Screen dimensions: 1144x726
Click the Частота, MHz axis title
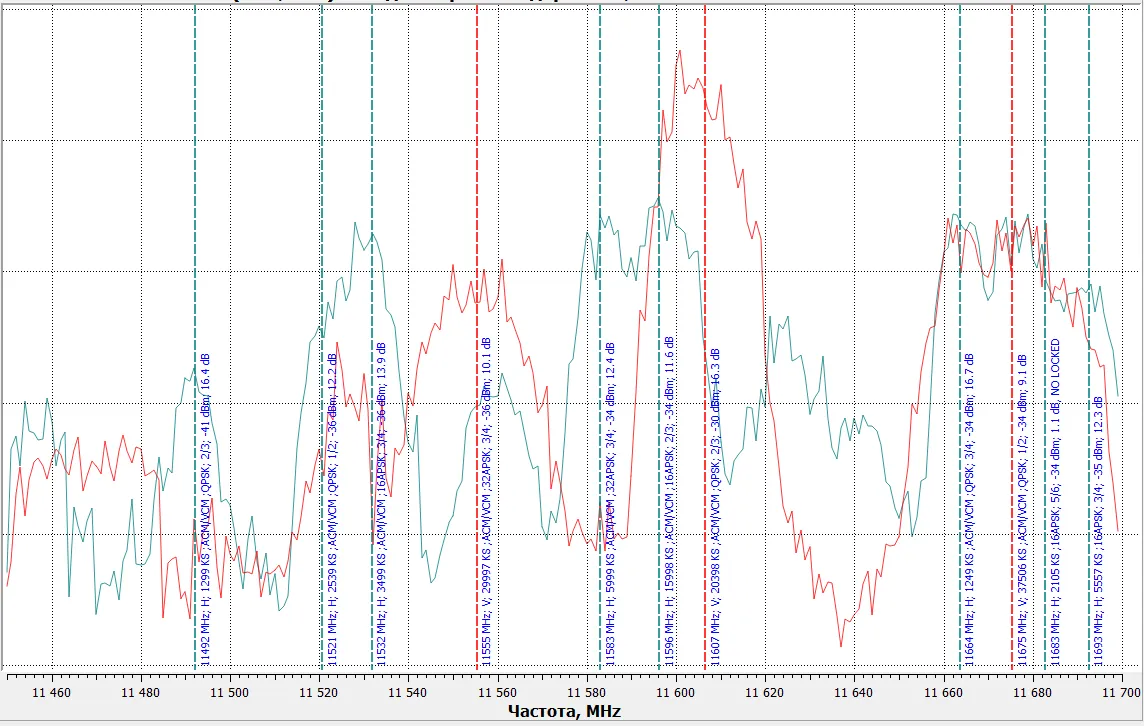pos(564,712)
